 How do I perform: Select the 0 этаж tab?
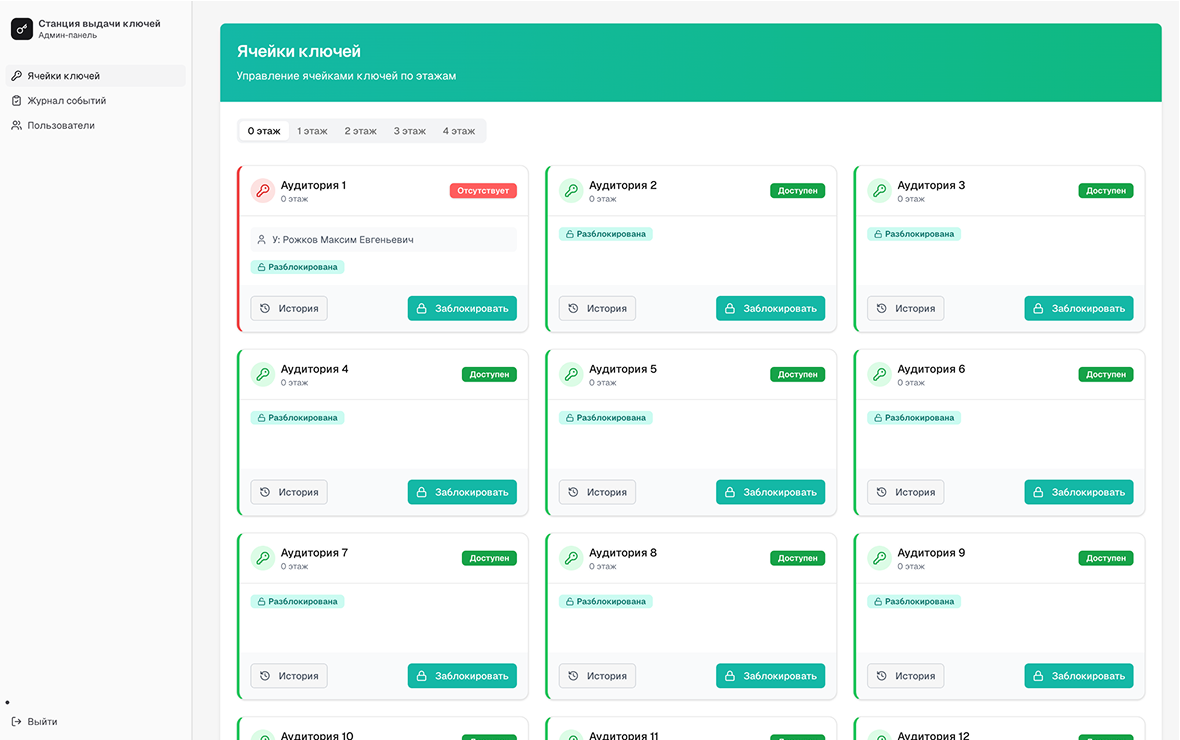coord(264,131)
